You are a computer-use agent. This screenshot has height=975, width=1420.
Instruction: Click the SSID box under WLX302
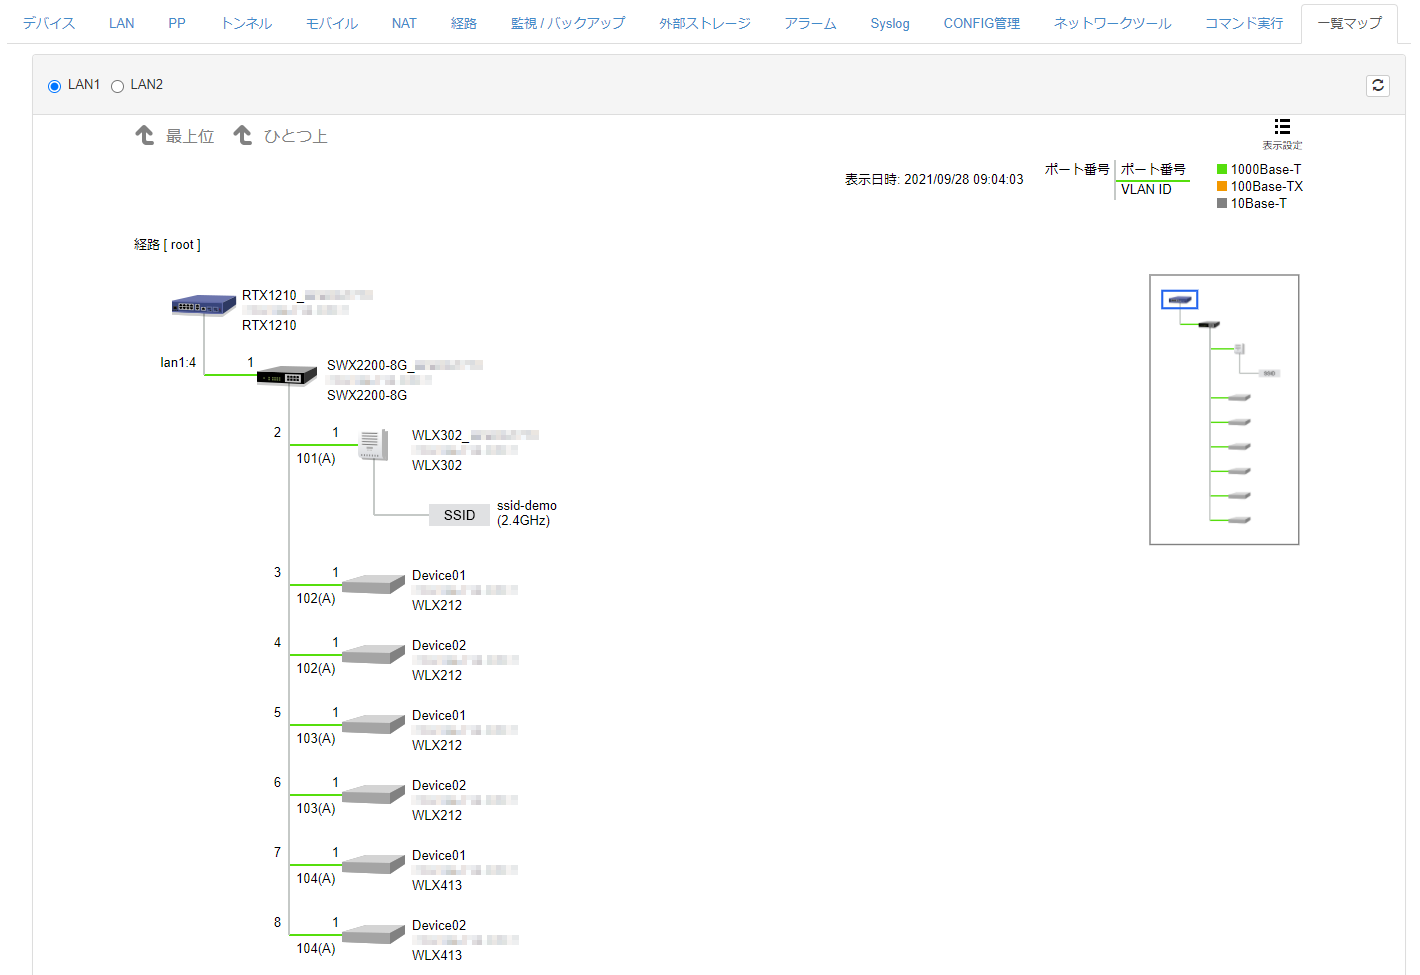[459, 515]
